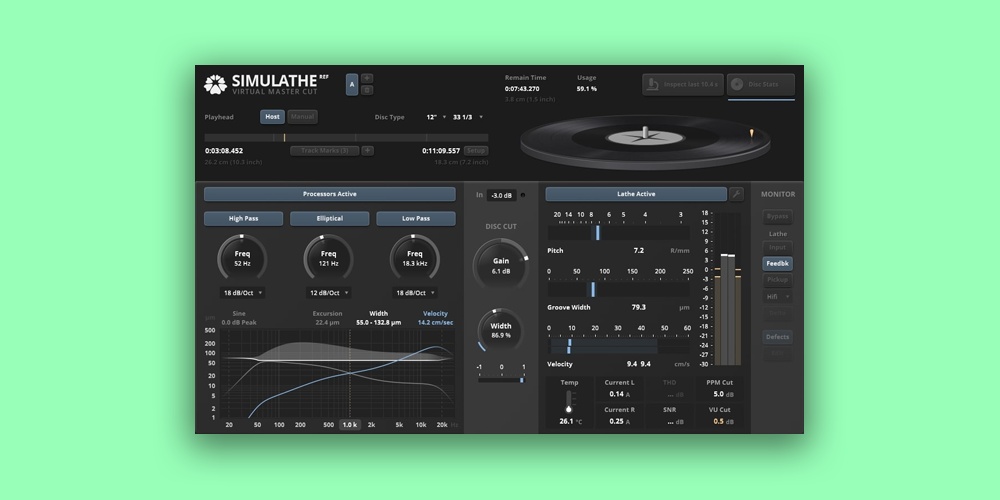The width and height of the screenshot is (1000, 500).
Task: Click the Delta monitor button
Action: (x=777, y=313)
